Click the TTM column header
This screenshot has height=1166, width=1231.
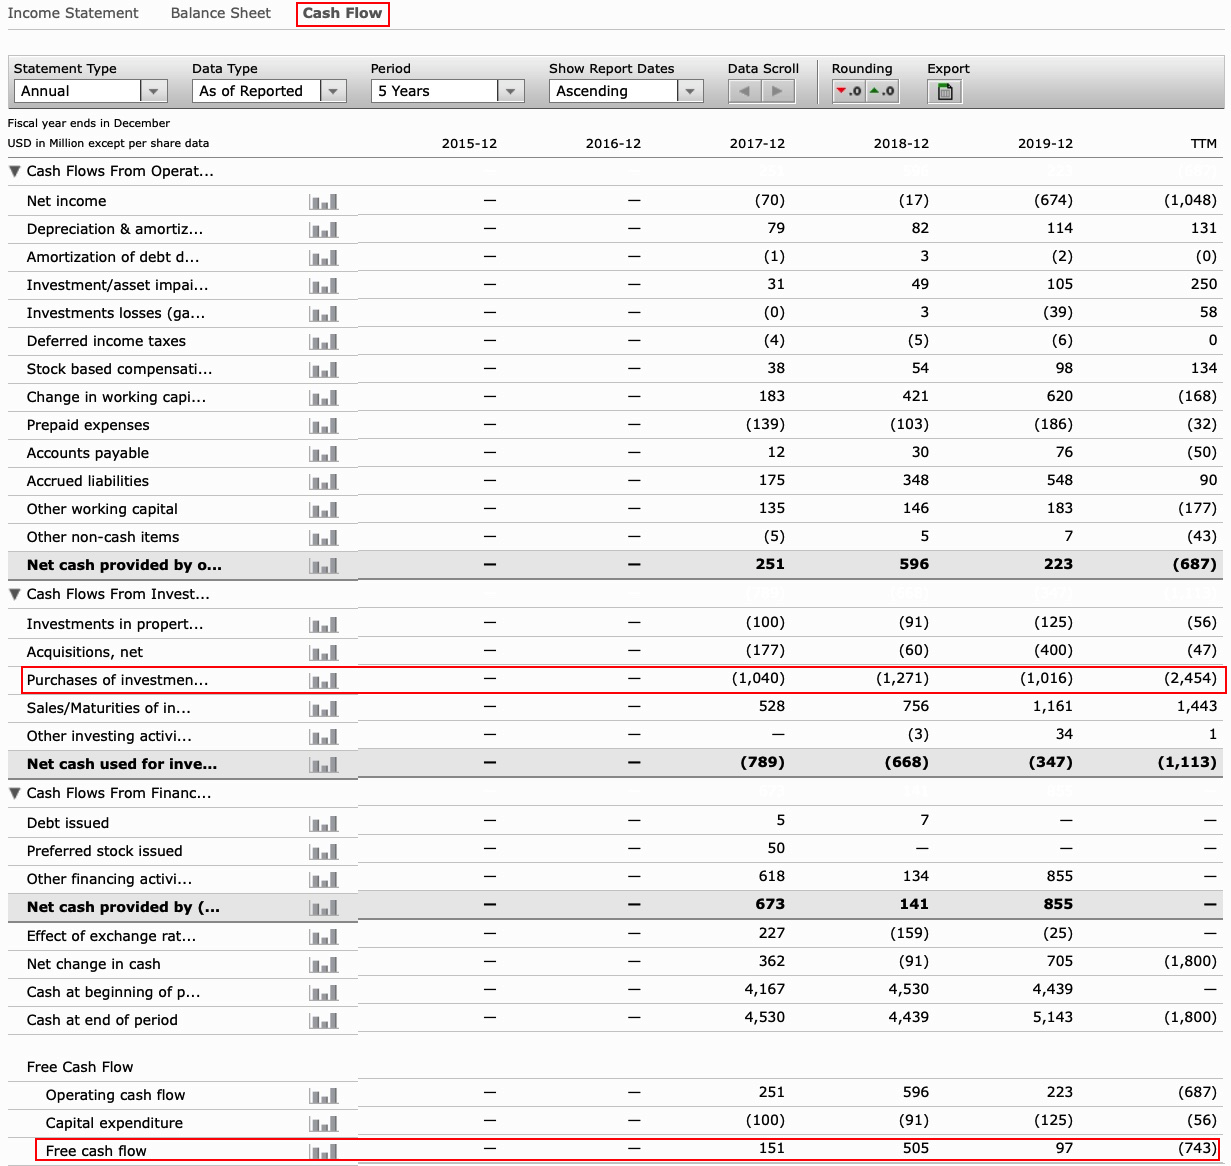click(x=1204, y=144)
